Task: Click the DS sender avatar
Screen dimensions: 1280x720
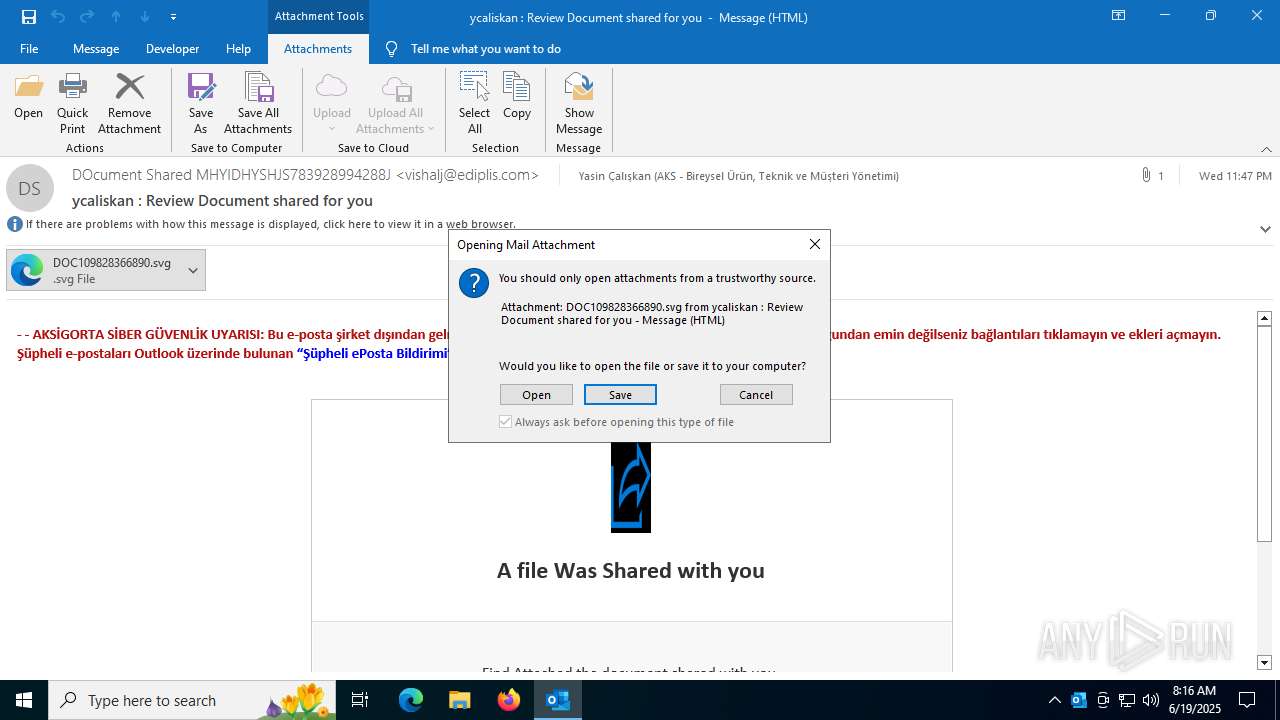Action: (30, 188)
